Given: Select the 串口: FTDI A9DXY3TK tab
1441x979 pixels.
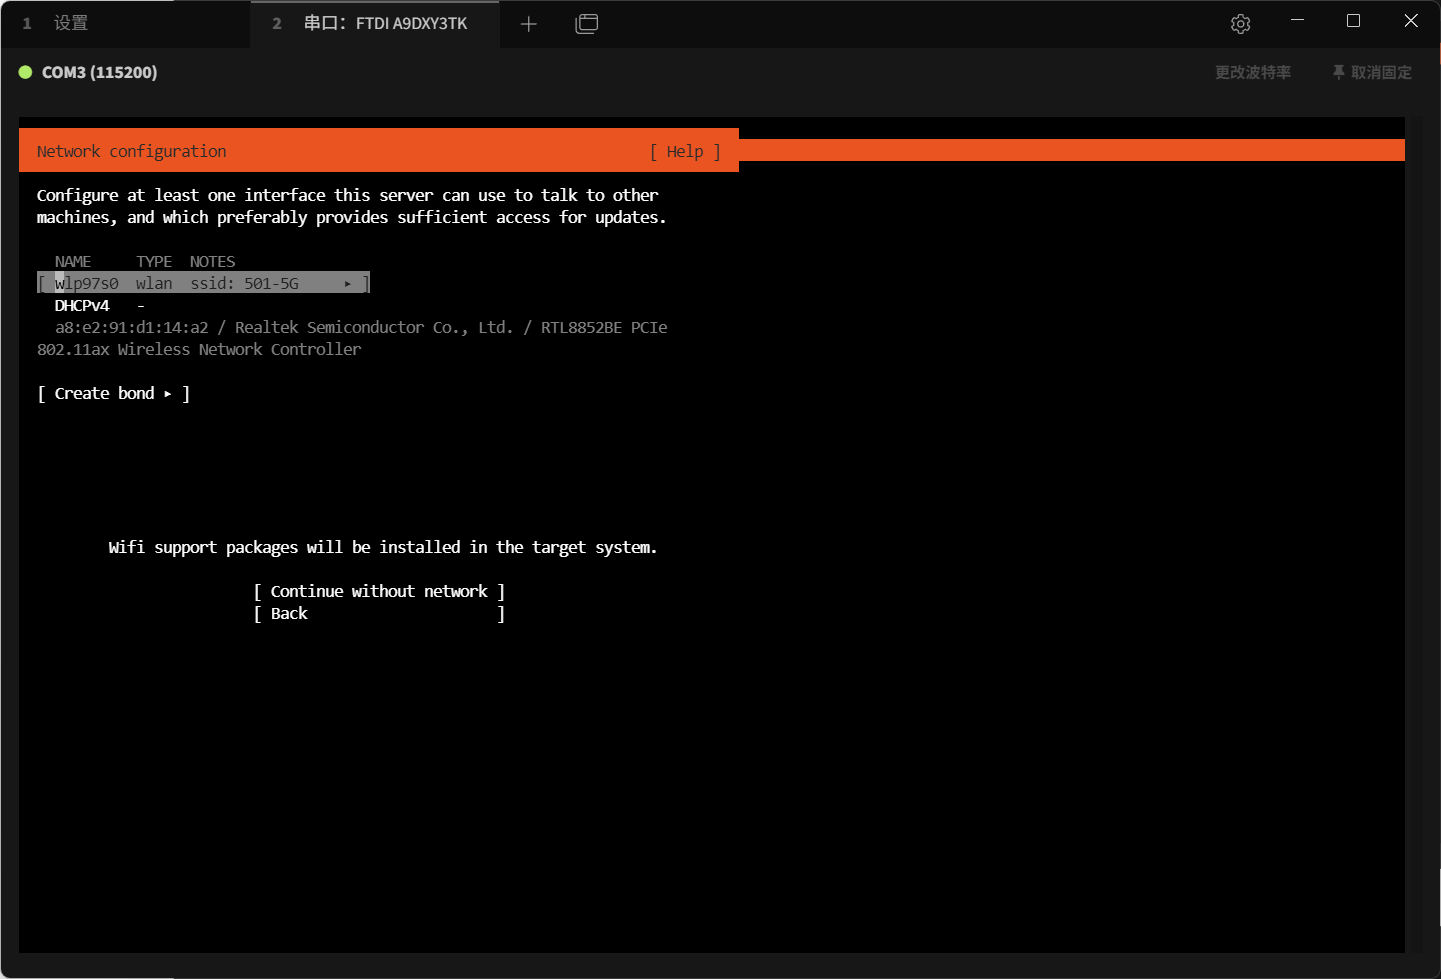Looking at the screenshot, I should 385,23.
